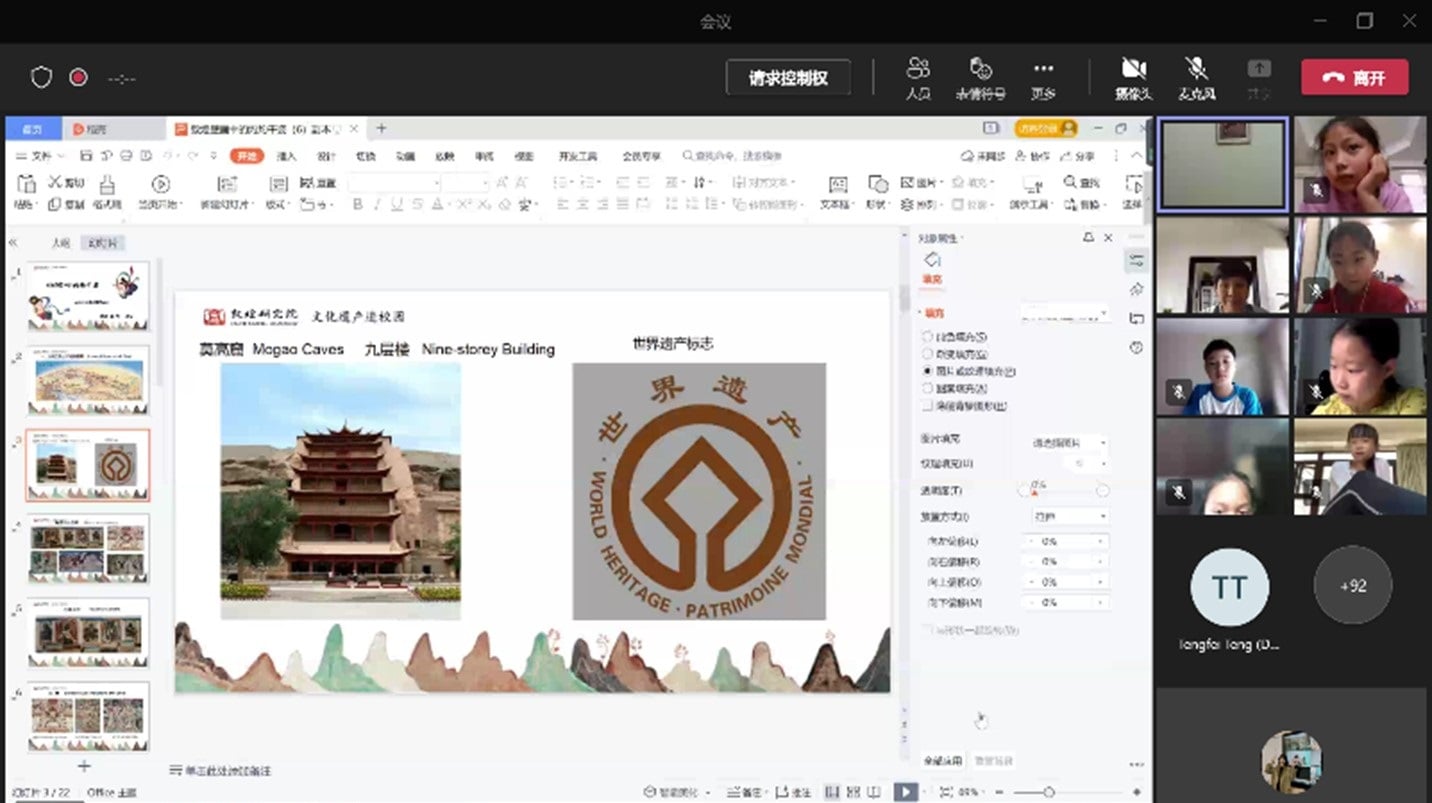Toggle the hide background graphics checkbox

click(x=928, y=405)
